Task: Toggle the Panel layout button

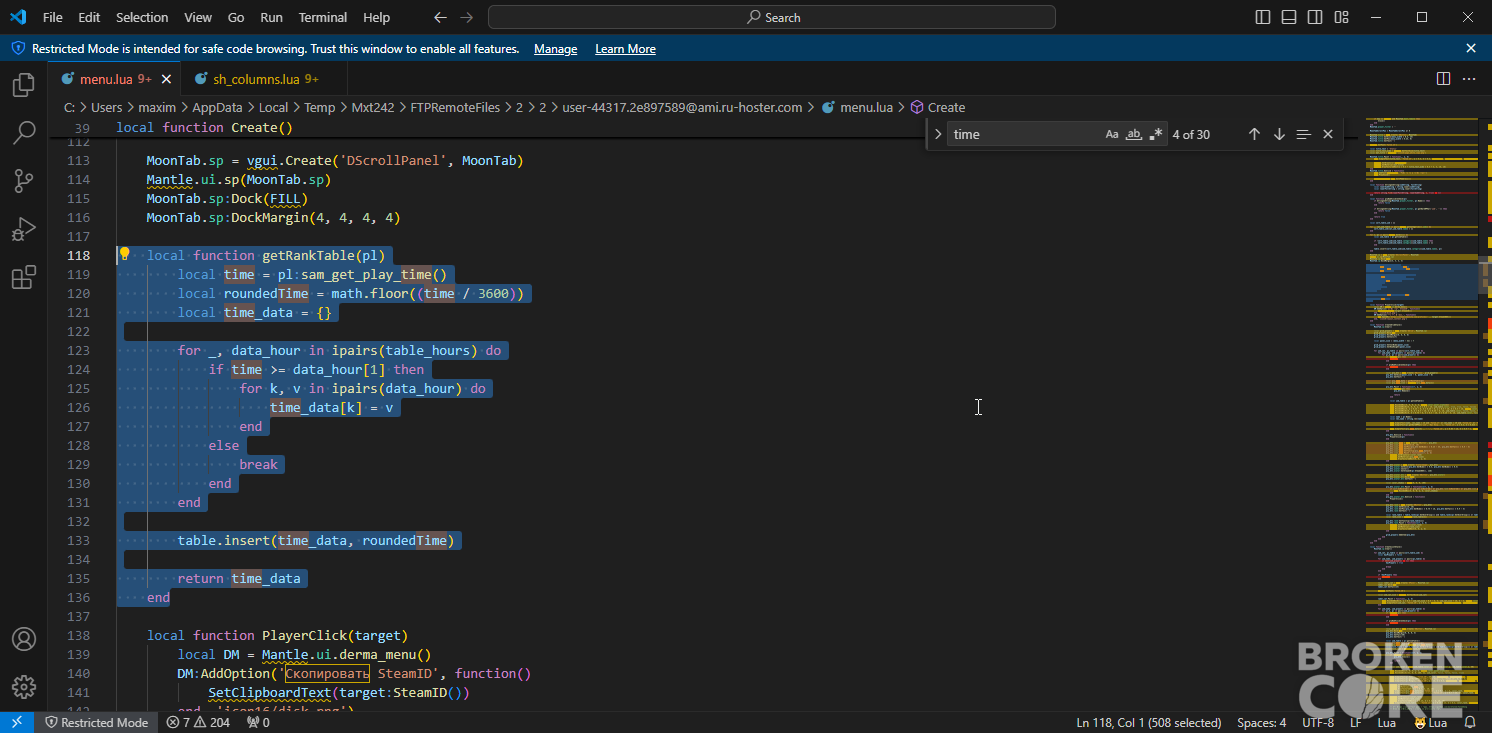Action: coord(1289,17)
